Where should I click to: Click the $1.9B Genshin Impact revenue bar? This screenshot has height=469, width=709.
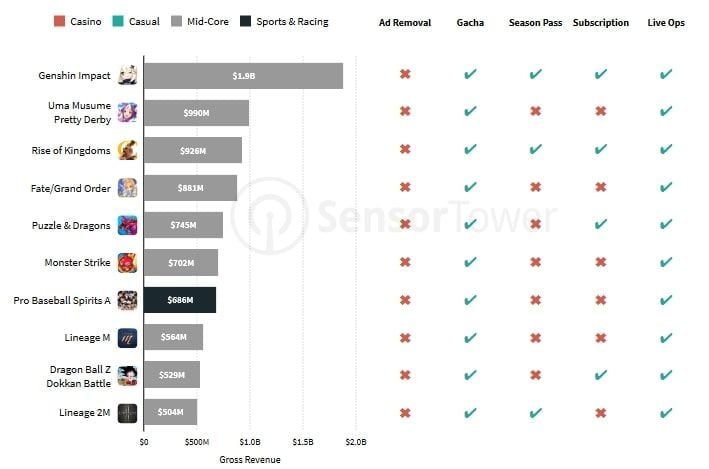click(243, 76)
